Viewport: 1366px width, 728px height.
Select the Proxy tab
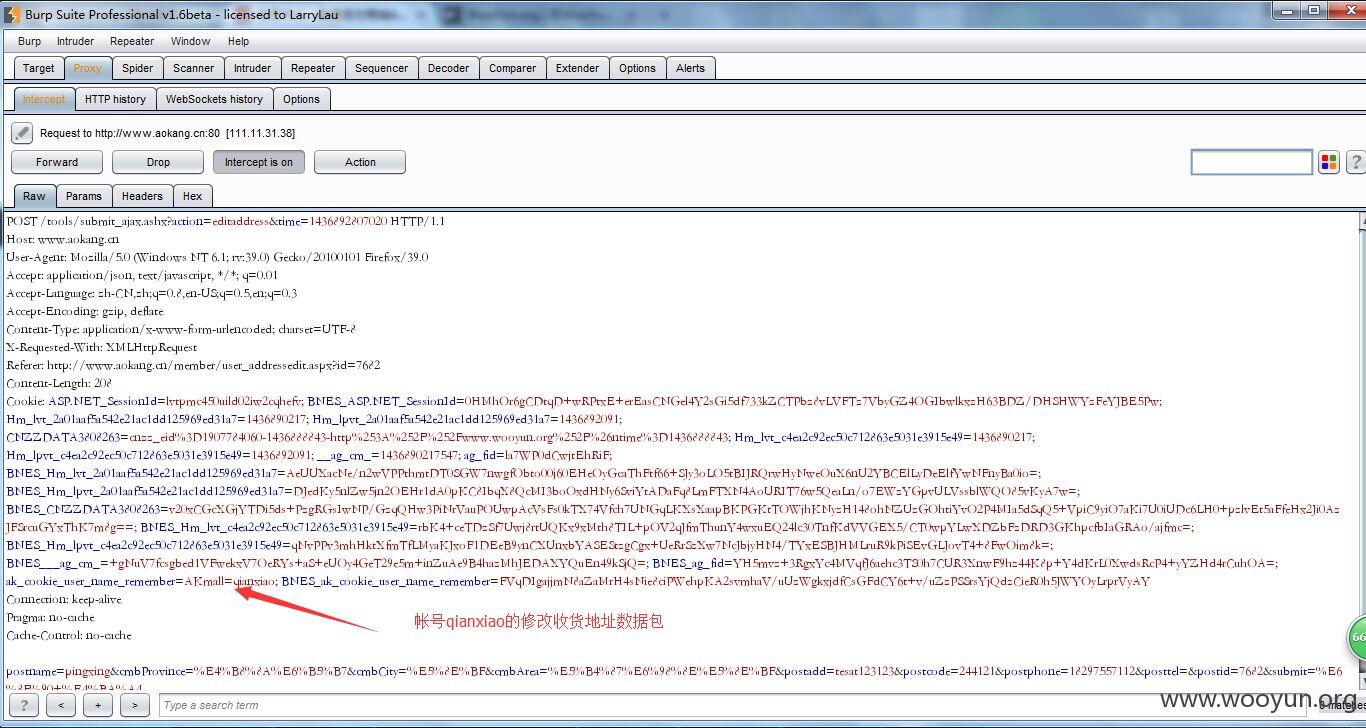pyautogui.click(x=87, y=68)
